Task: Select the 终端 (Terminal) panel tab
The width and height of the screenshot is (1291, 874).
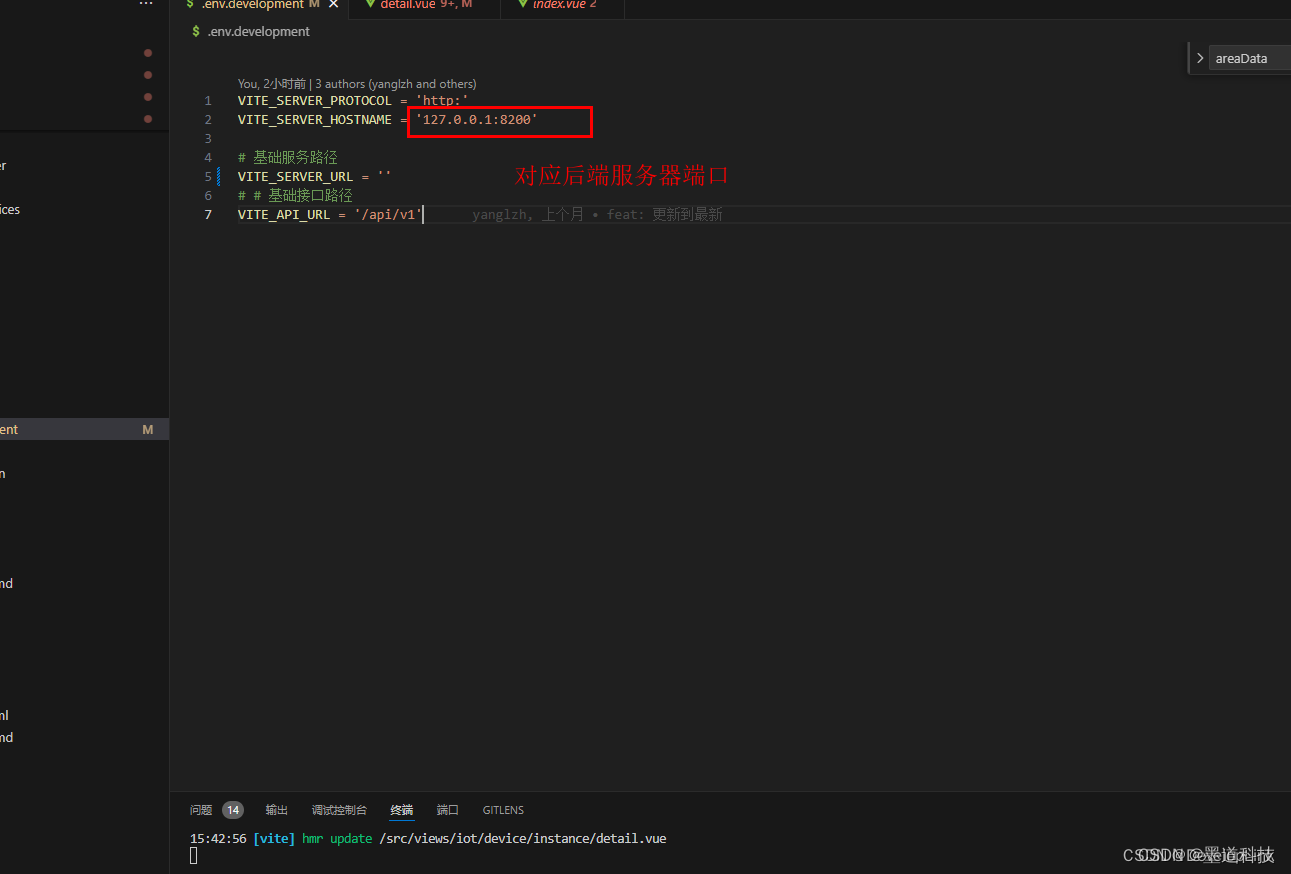Action: (x=402, y=810)
